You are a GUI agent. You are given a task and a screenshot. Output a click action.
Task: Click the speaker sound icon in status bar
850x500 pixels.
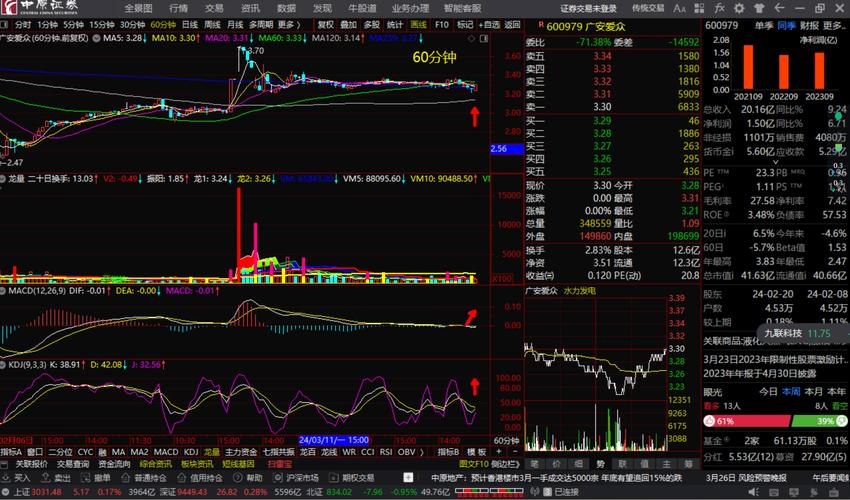754,492
